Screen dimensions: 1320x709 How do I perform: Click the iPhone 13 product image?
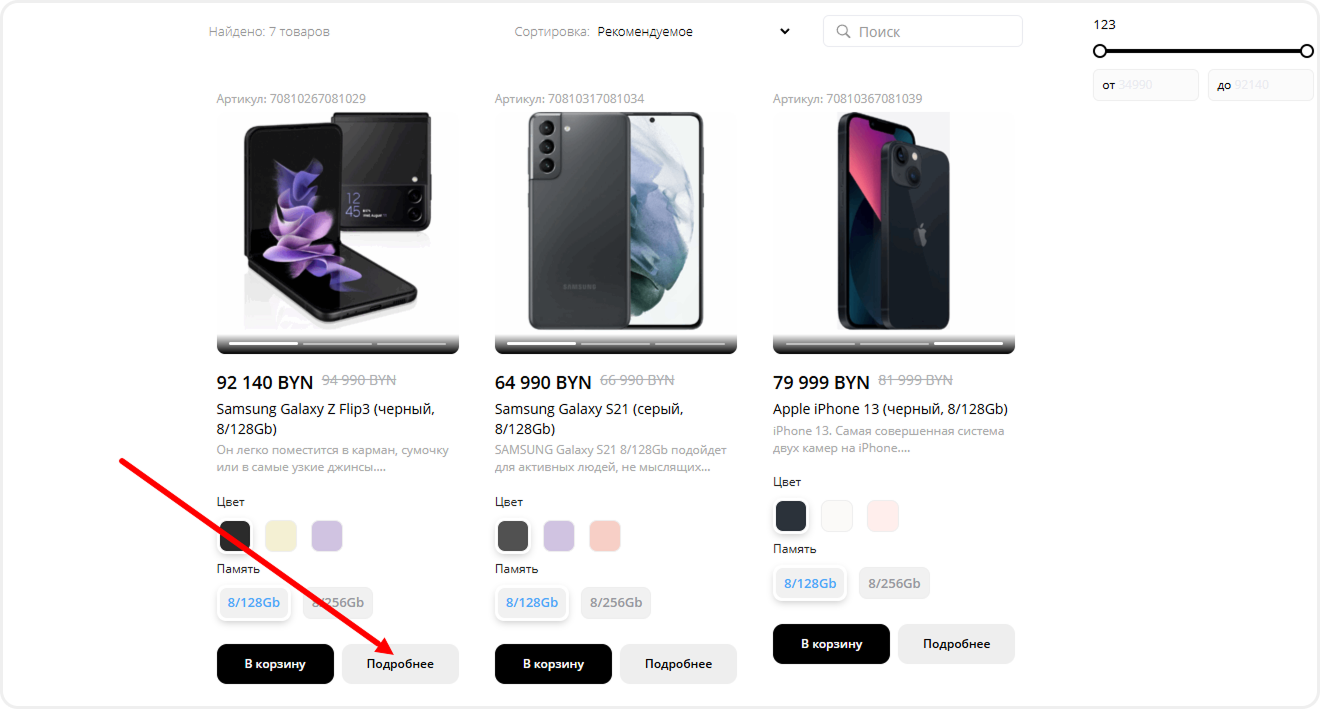[x=893, y=221]
